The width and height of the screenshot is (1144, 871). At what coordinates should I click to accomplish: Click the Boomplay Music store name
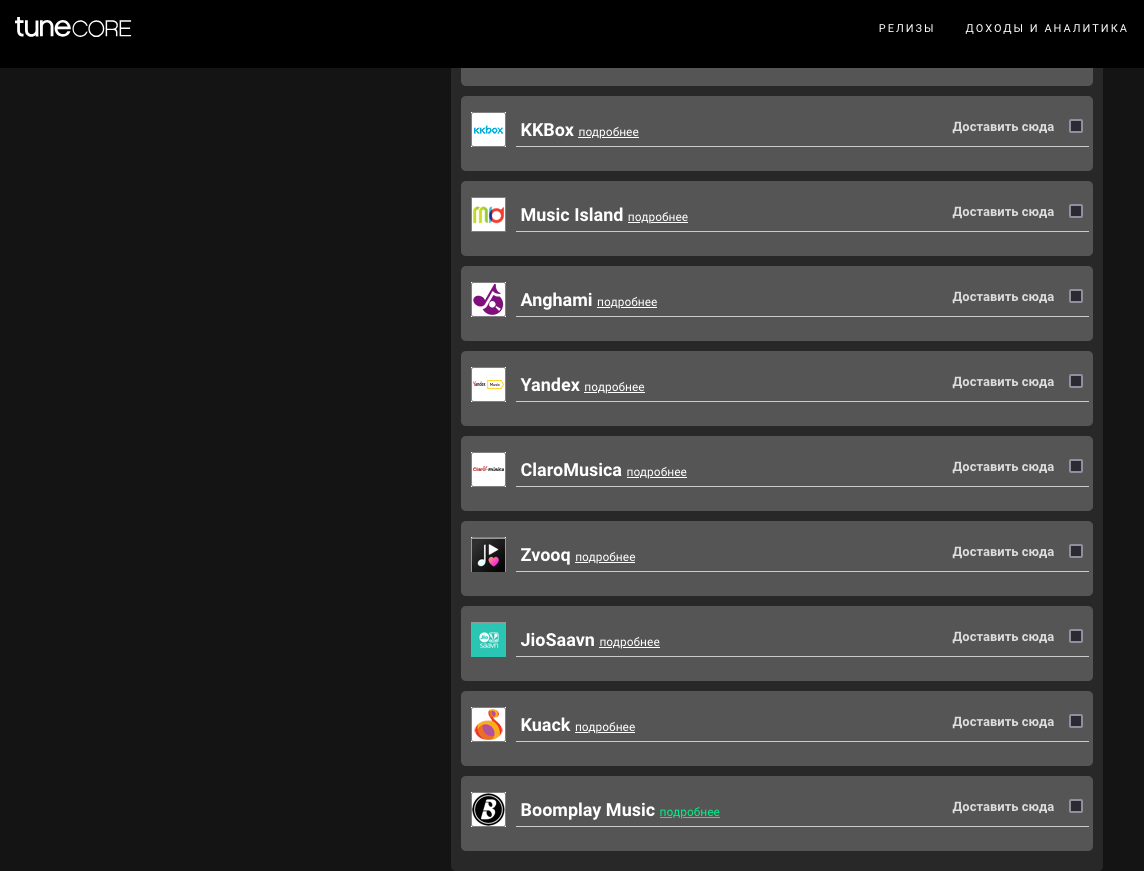coord(587,810)
